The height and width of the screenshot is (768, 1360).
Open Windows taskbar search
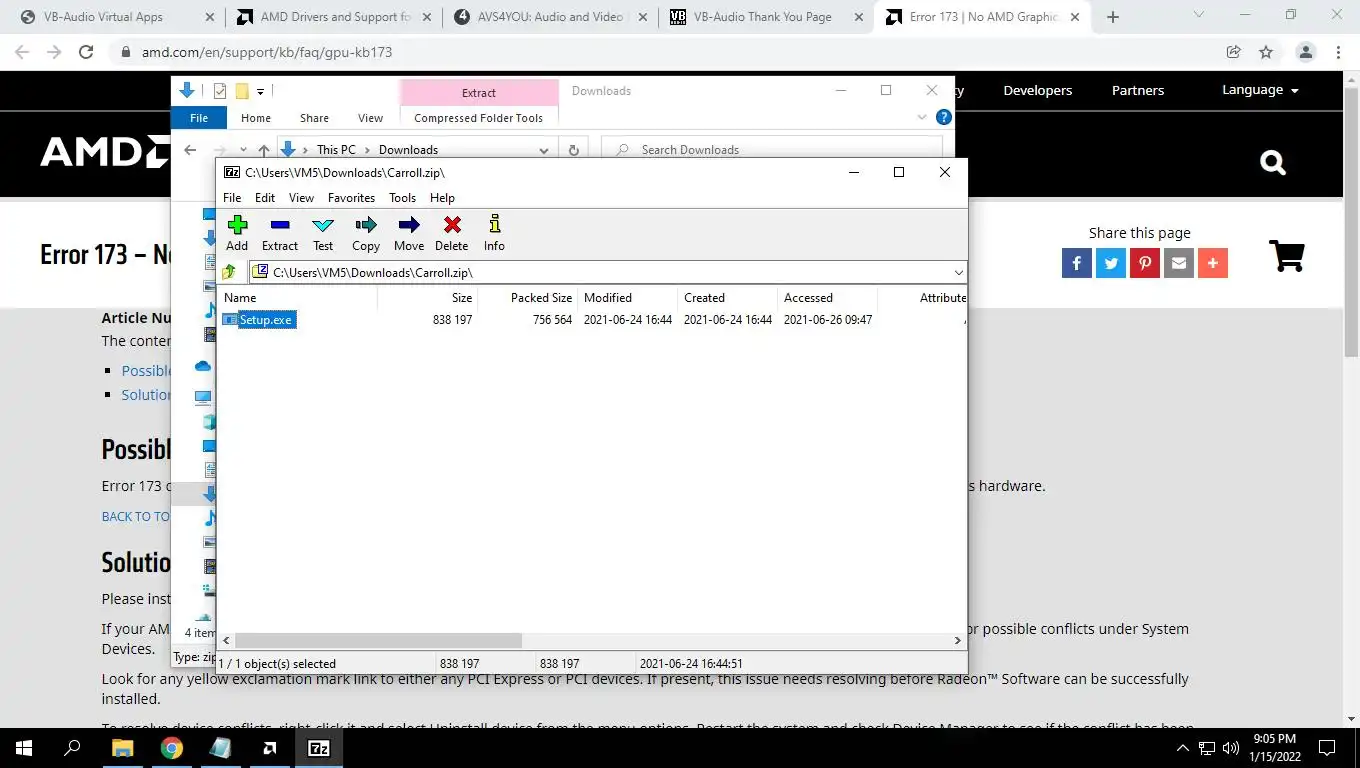pos(72,748)
